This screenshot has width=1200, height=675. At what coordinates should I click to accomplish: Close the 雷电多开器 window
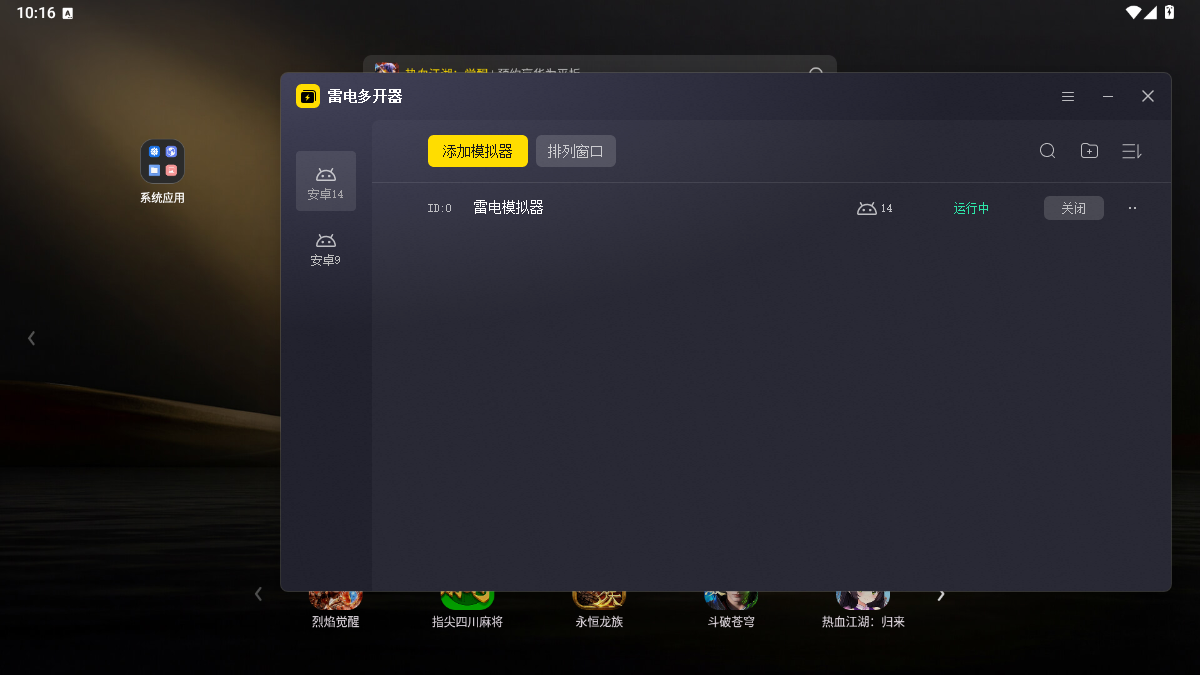[1148, 96]
